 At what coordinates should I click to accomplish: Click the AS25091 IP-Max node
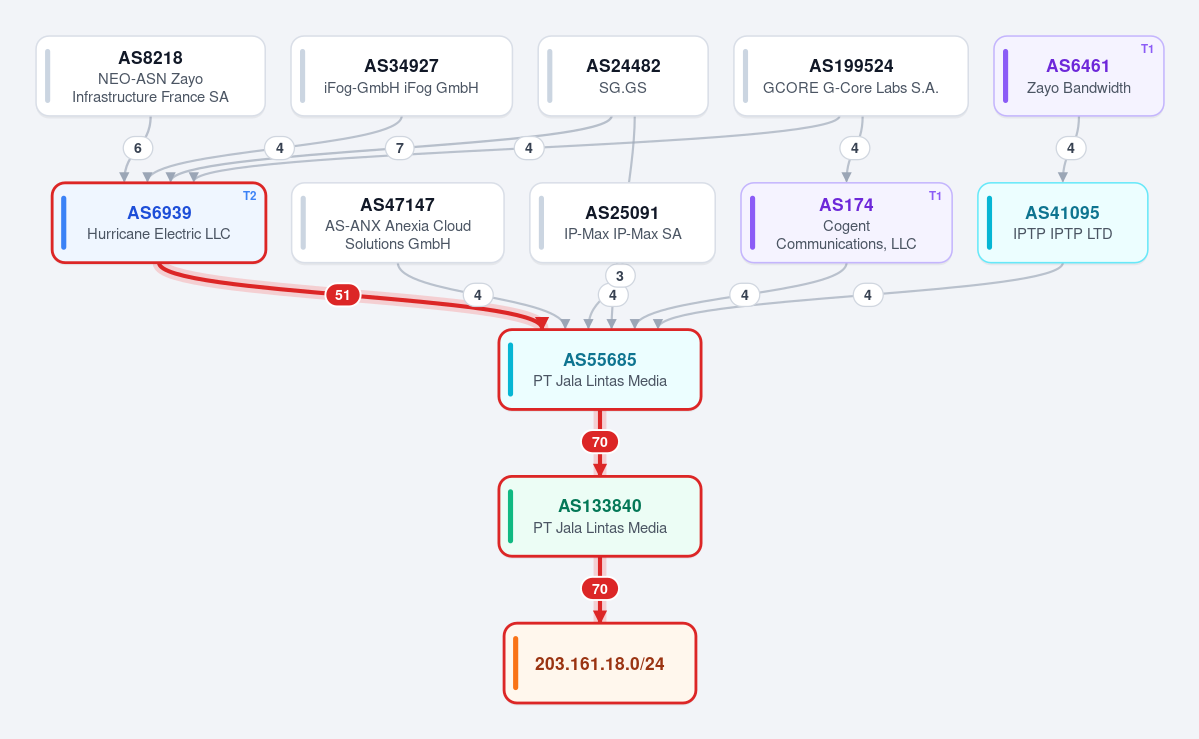coord(622,223)
